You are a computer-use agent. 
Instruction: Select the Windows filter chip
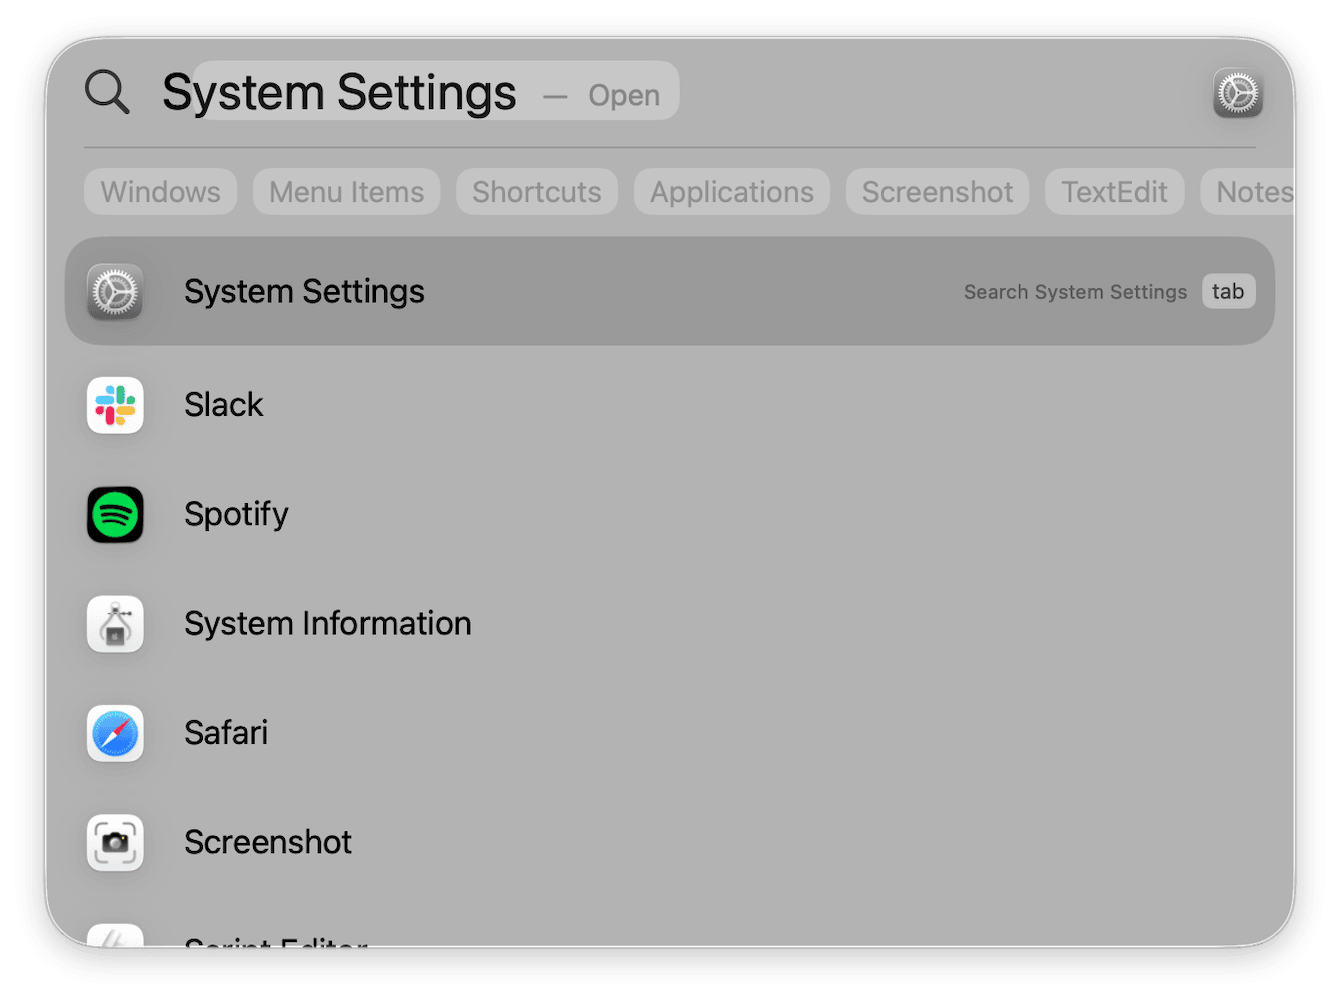(160, 192)
